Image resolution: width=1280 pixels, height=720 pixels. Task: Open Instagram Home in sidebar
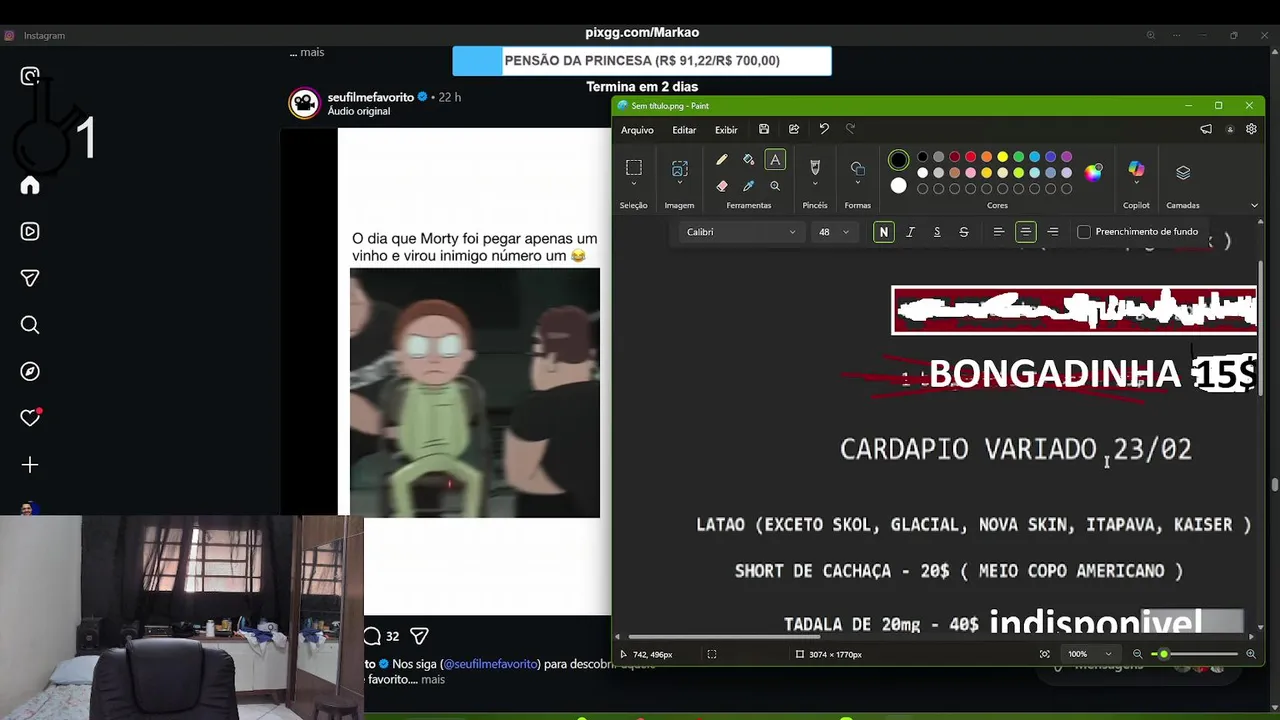[30, 185]
